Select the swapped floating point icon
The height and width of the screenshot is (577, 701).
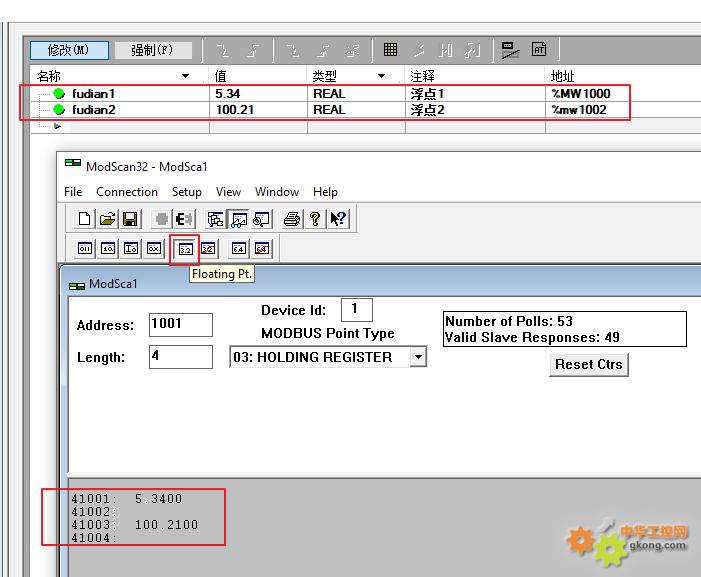point(208,248)
